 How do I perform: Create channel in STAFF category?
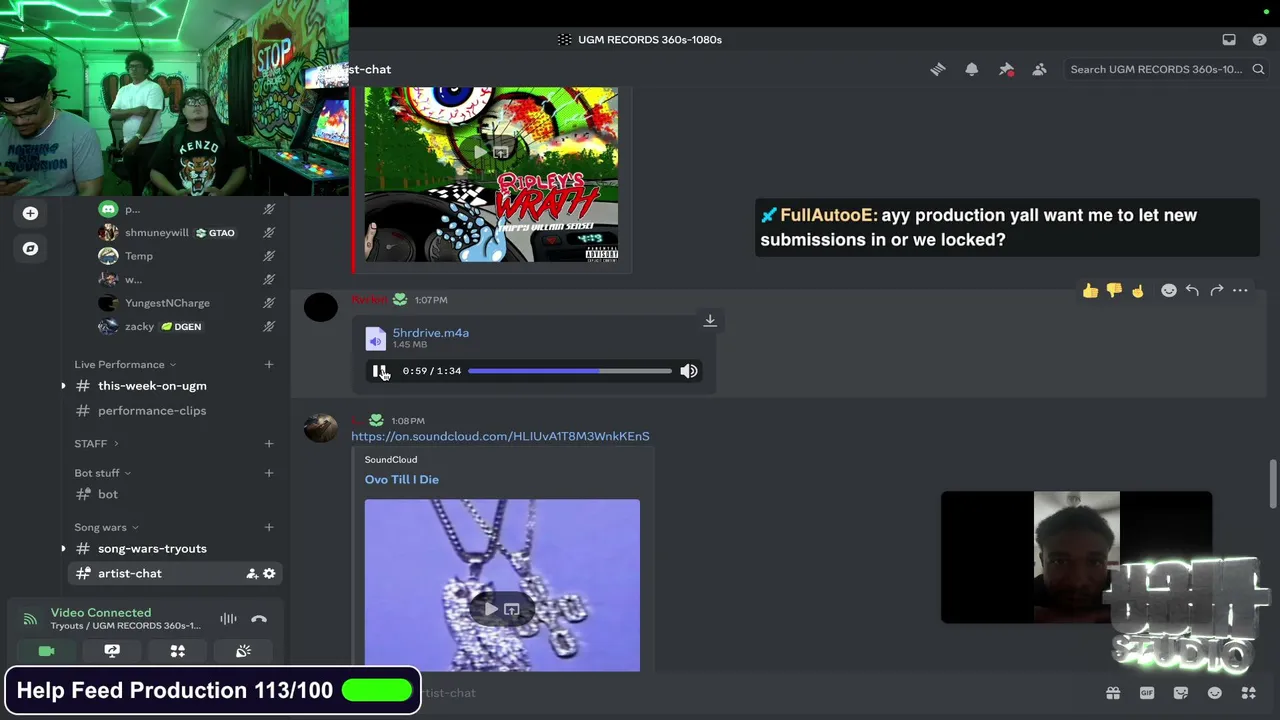coord(268,444)
